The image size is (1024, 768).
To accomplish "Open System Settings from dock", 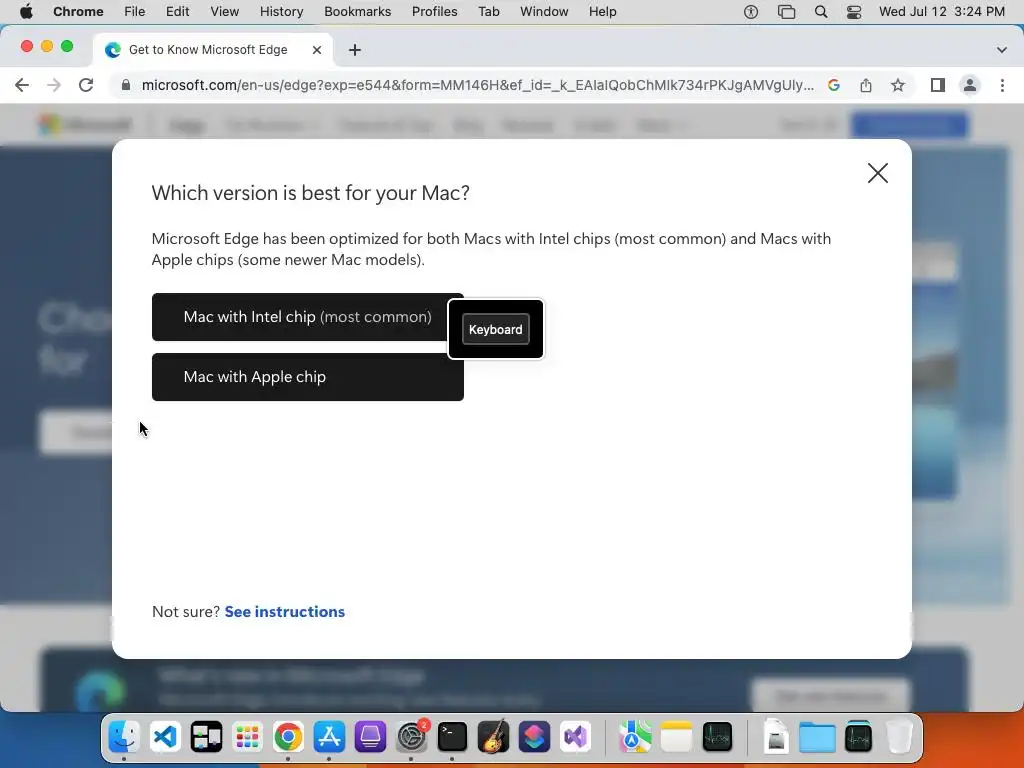I will (x=411, y=737).
